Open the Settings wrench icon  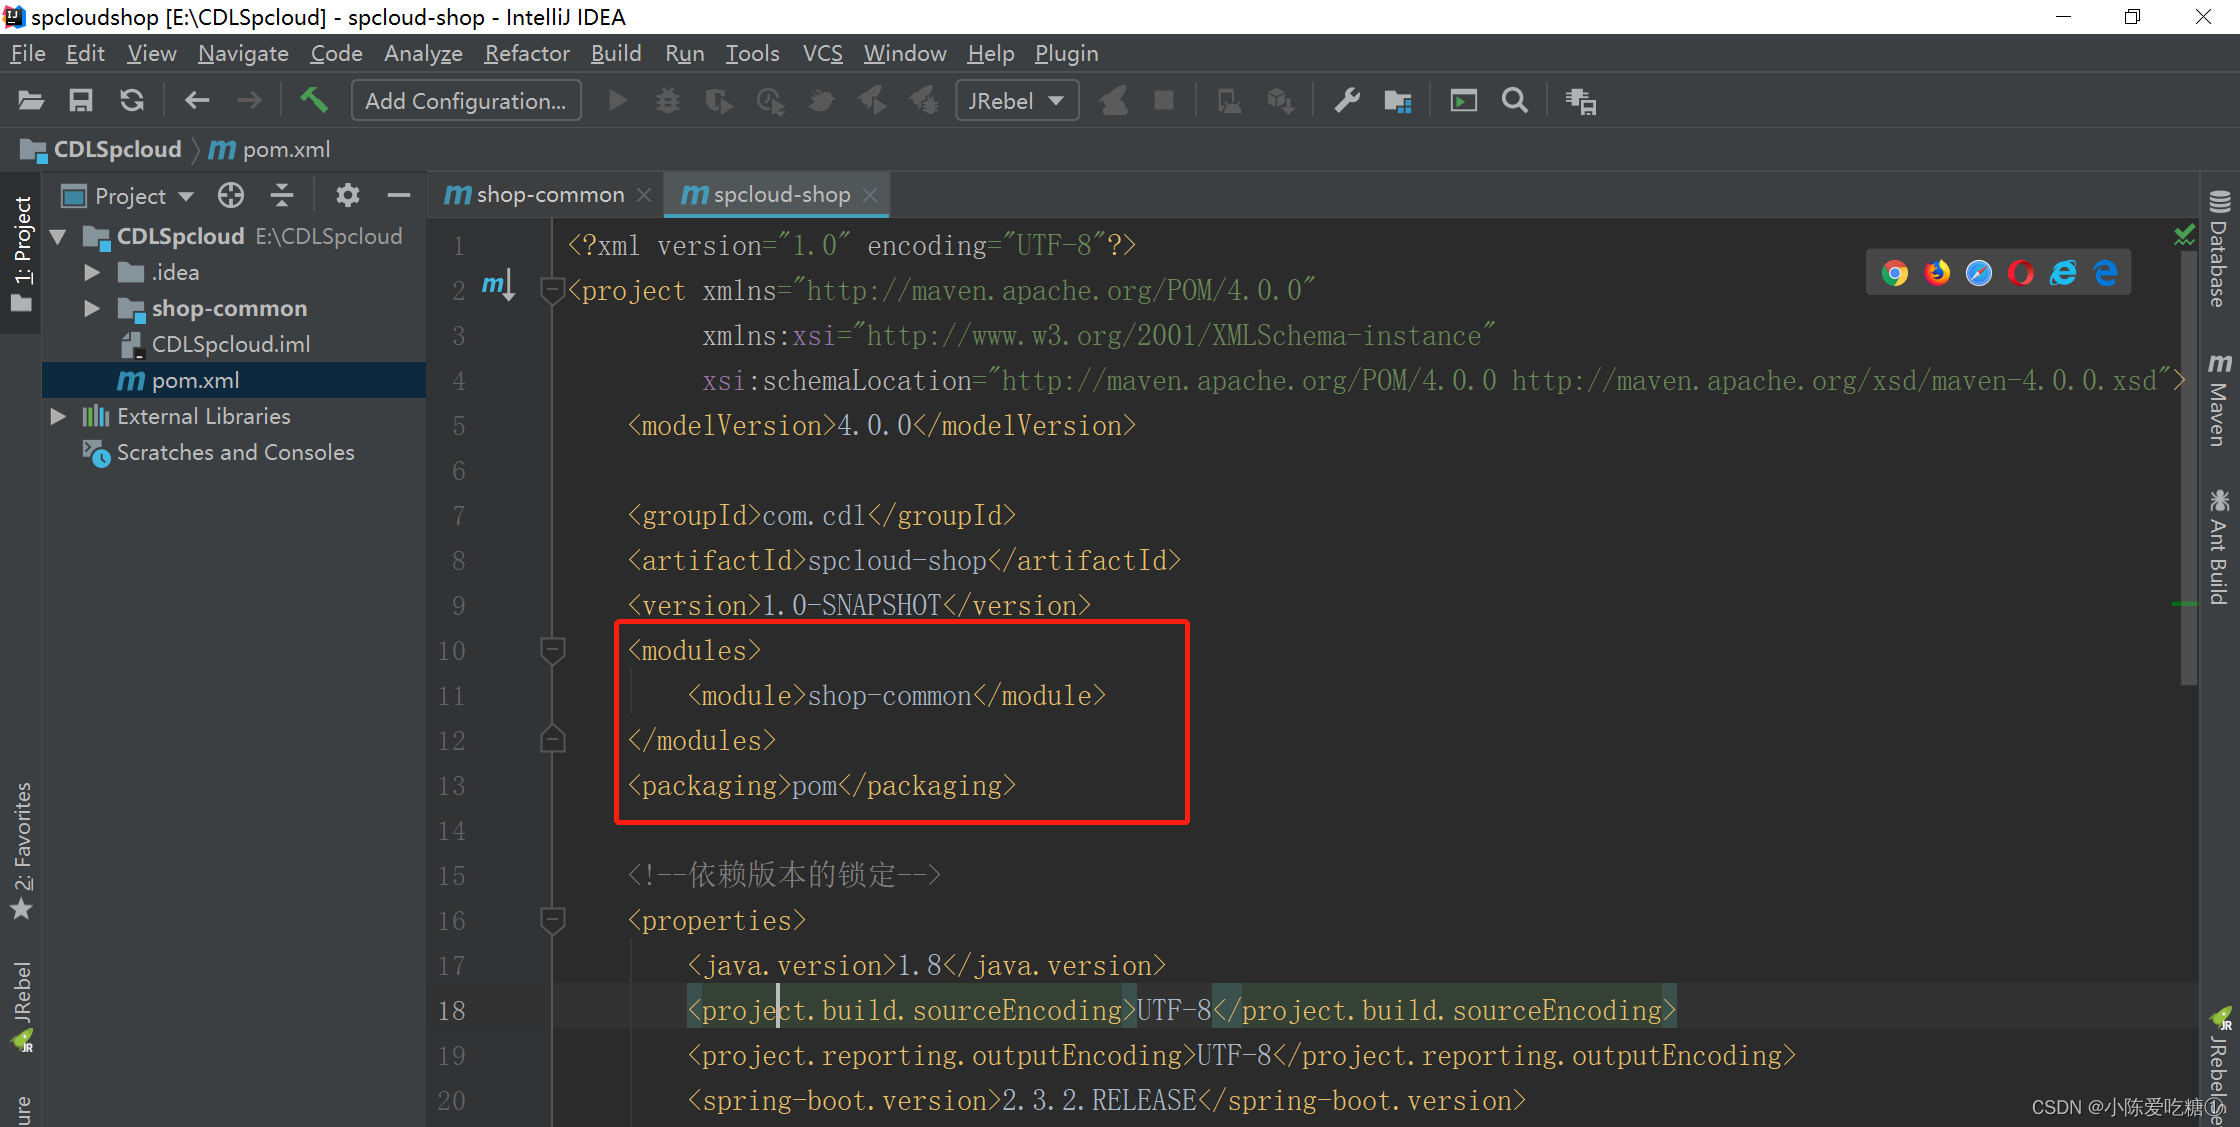[x=1347, y=100]
